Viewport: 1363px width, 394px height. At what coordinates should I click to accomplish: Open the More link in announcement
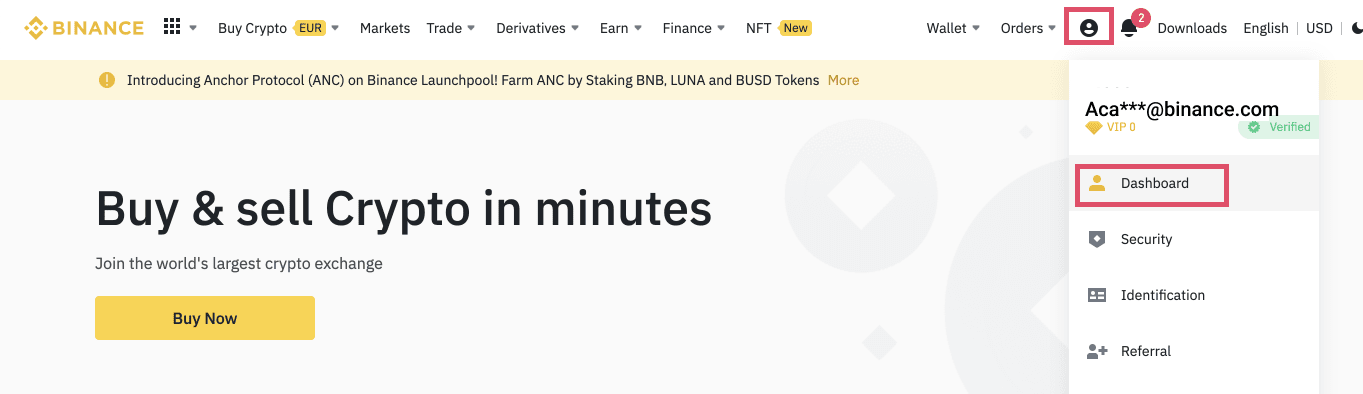pyautogui.click(x=843, y=80)
